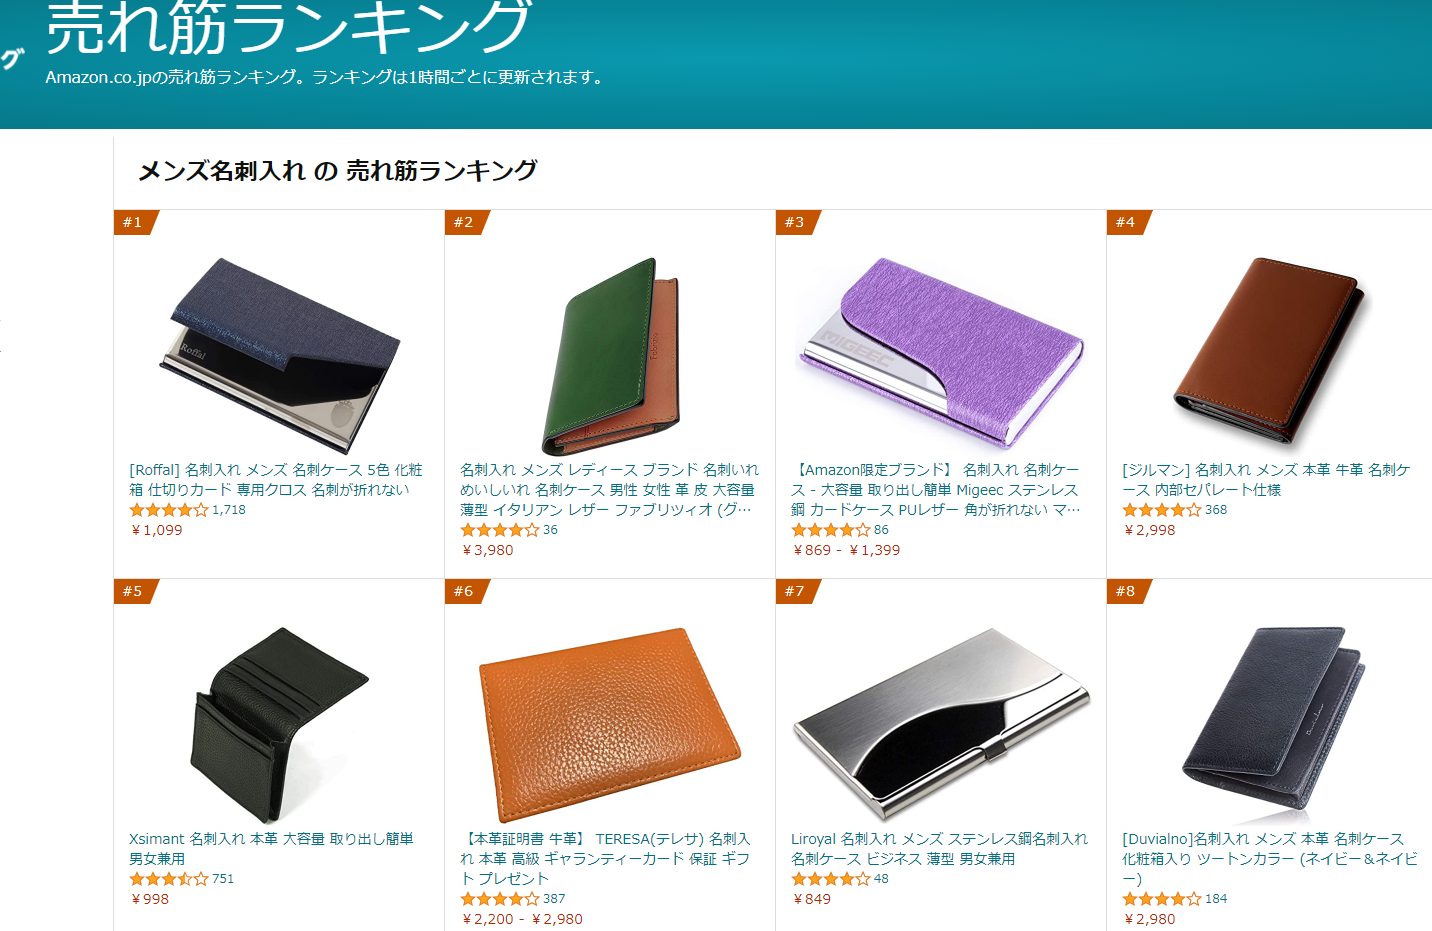Open the [Duvialno] 名刺入れ product title link
The height and width of the screenshot is (931, 1432).
point(1270,859)
